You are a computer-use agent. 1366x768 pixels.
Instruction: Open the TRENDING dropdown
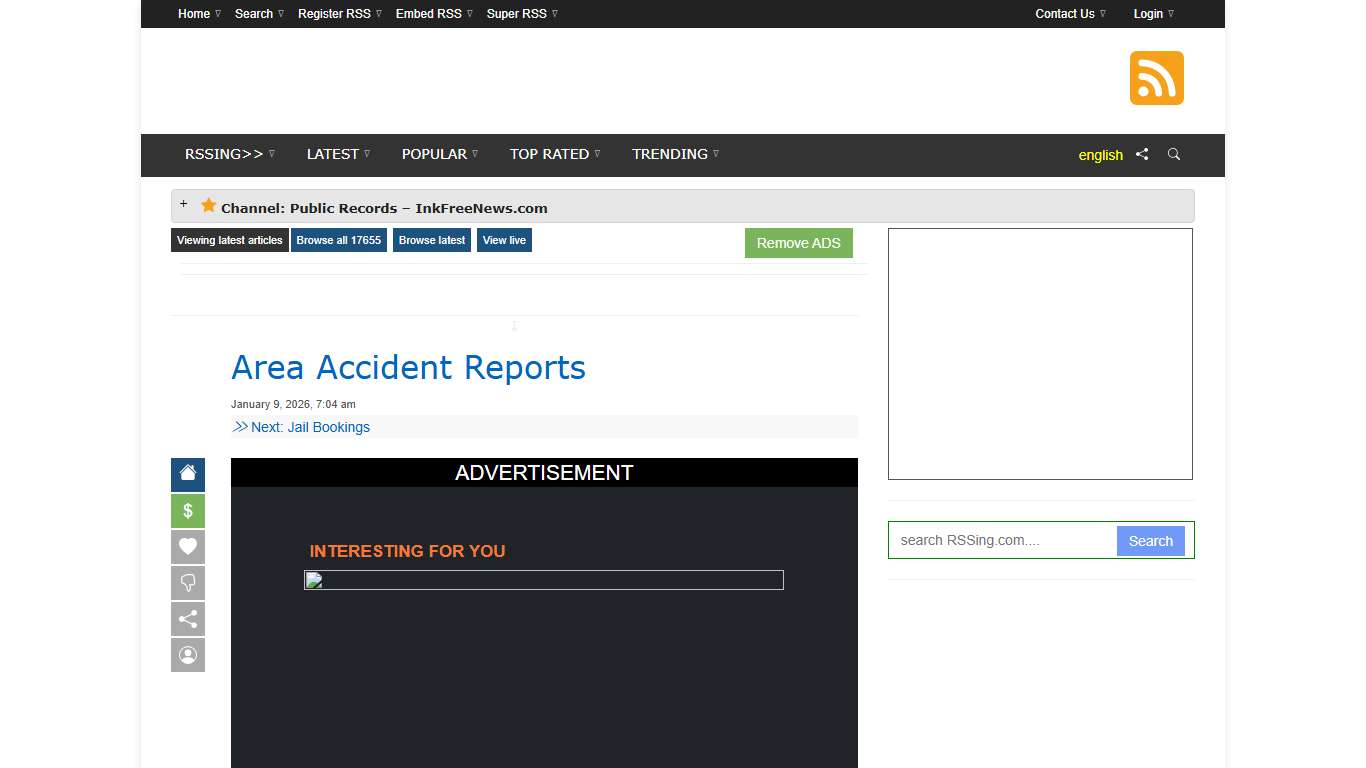[x=670, y=154]
